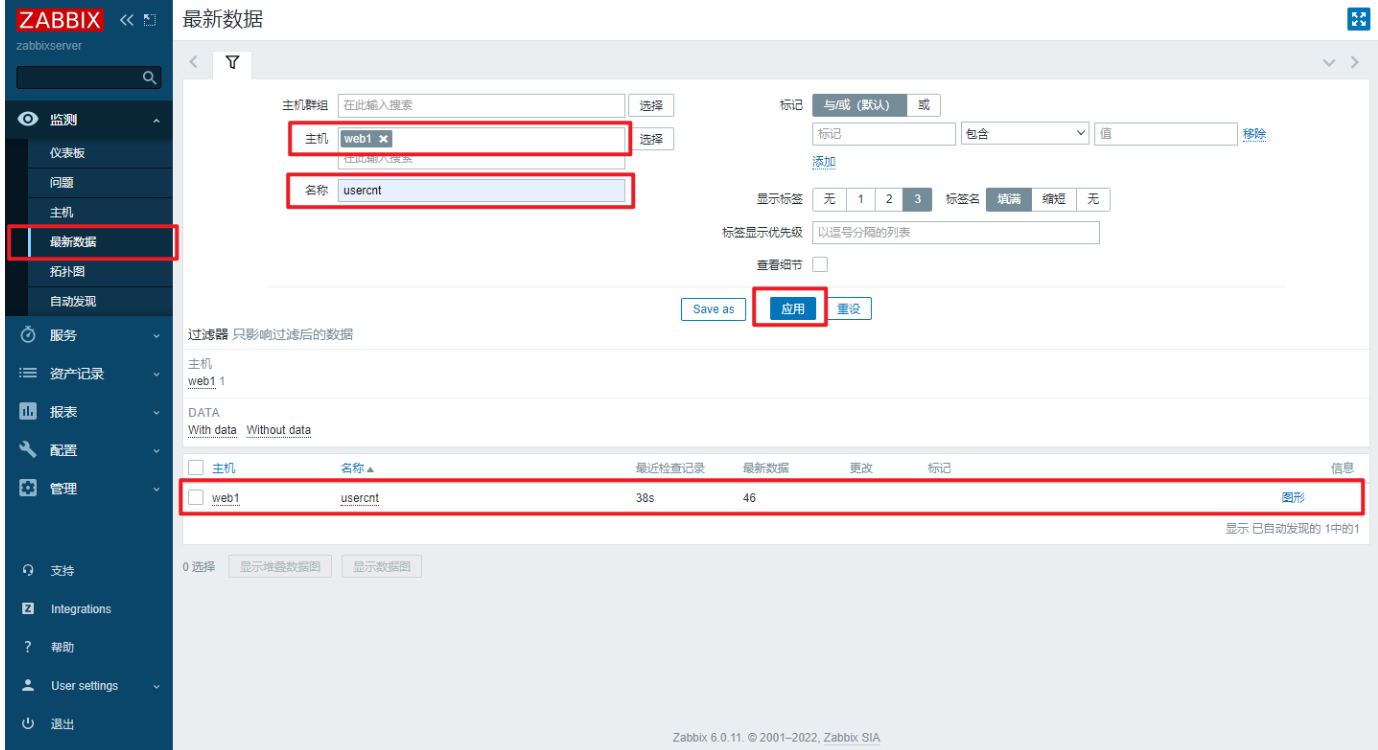Click the Save as button

pos(713,309)
